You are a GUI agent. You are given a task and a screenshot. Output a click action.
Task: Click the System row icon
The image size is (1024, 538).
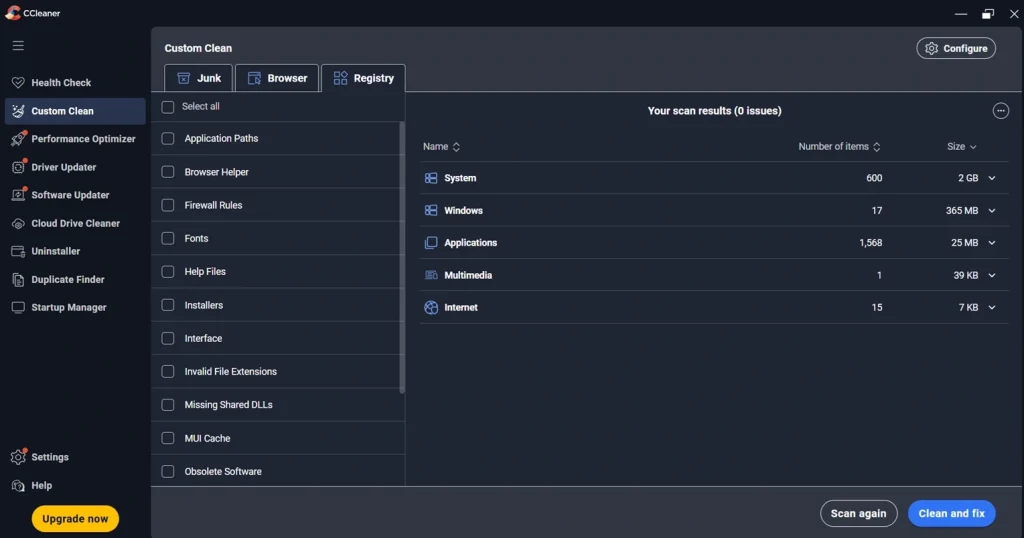pos(431,178)
